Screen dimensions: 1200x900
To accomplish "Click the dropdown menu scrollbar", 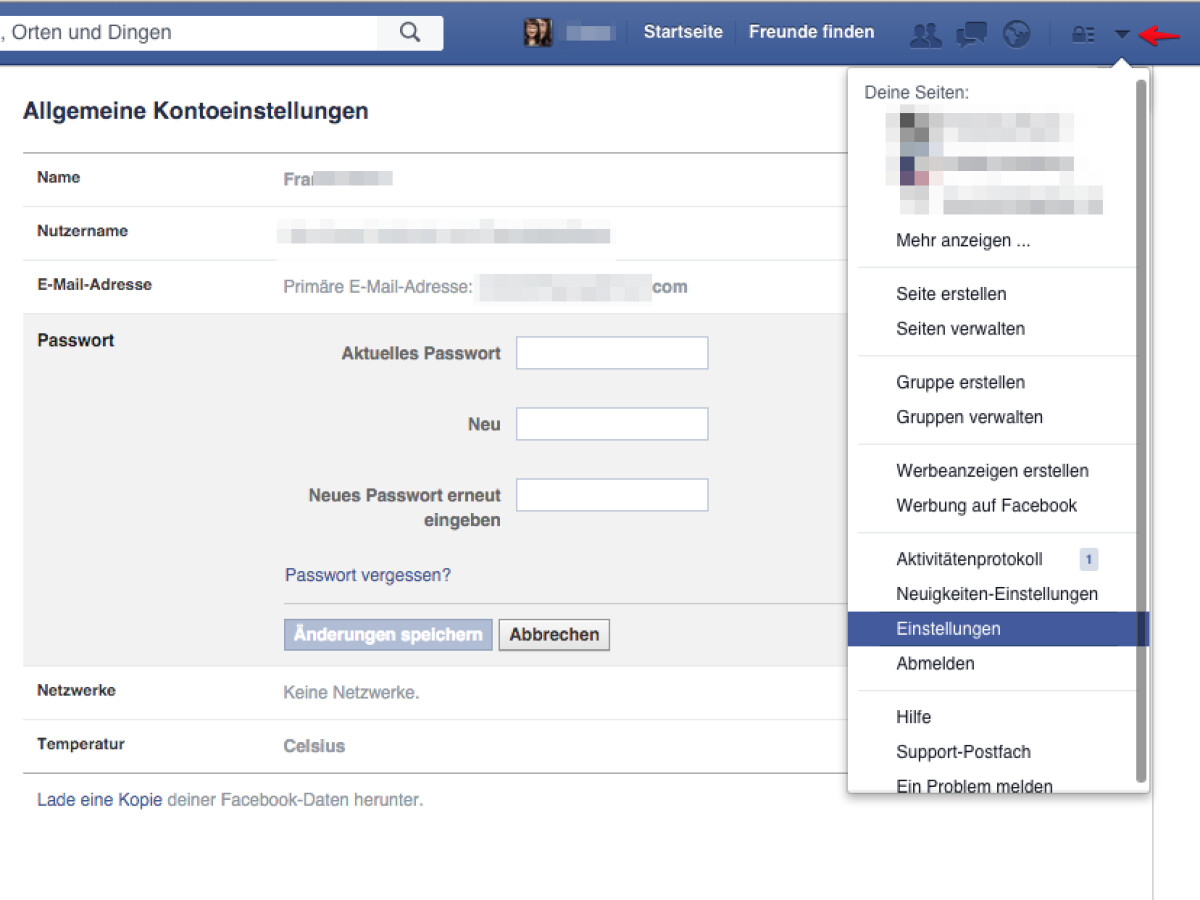I will [x=1141, y=430].
